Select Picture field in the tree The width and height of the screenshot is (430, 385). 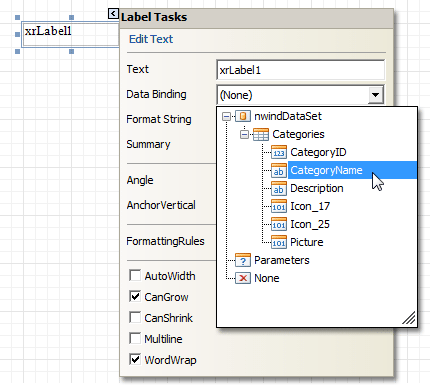(307, 242)
